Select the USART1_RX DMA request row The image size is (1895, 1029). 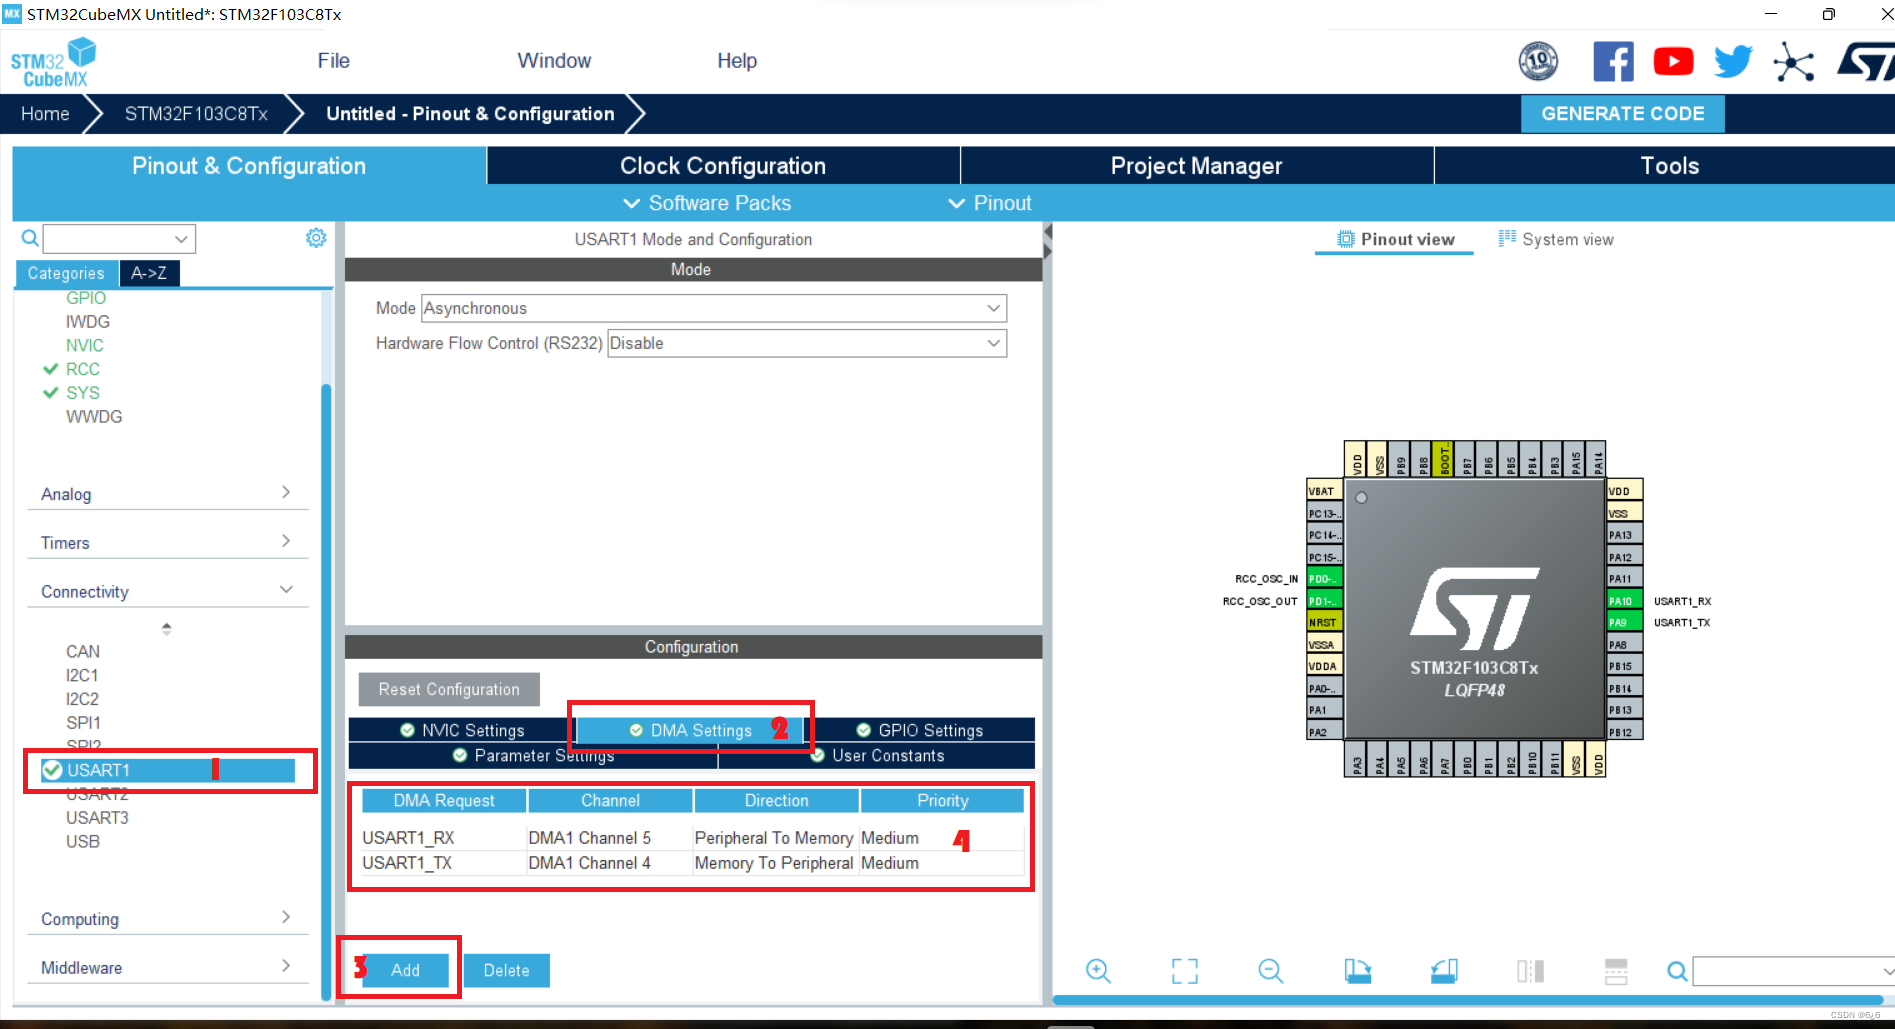point(692,838)
